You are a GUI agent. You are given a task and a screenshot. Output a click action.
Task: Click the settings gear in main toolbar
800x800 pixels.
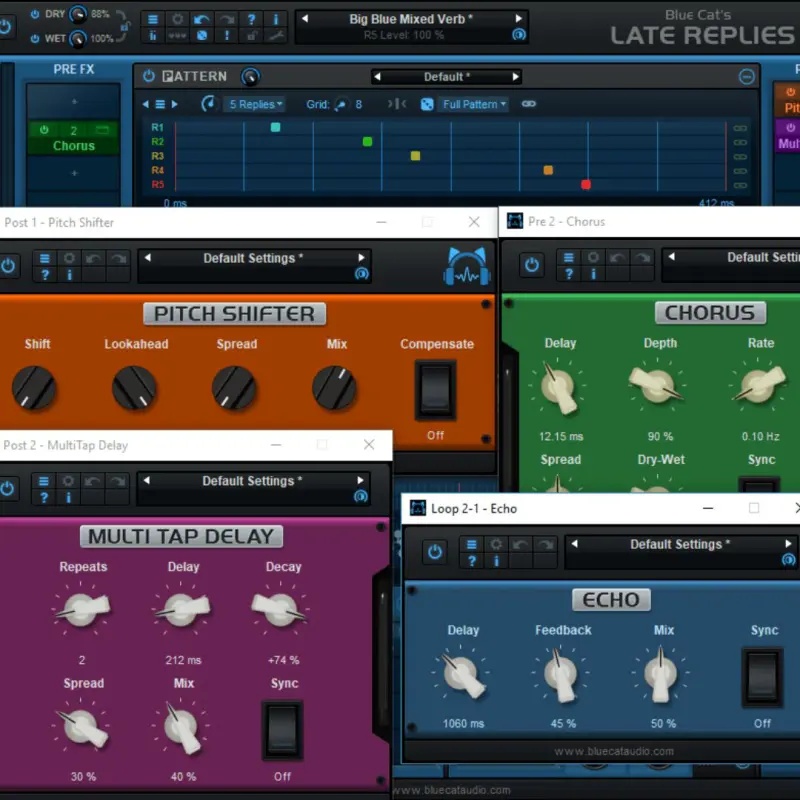[177, 19]
